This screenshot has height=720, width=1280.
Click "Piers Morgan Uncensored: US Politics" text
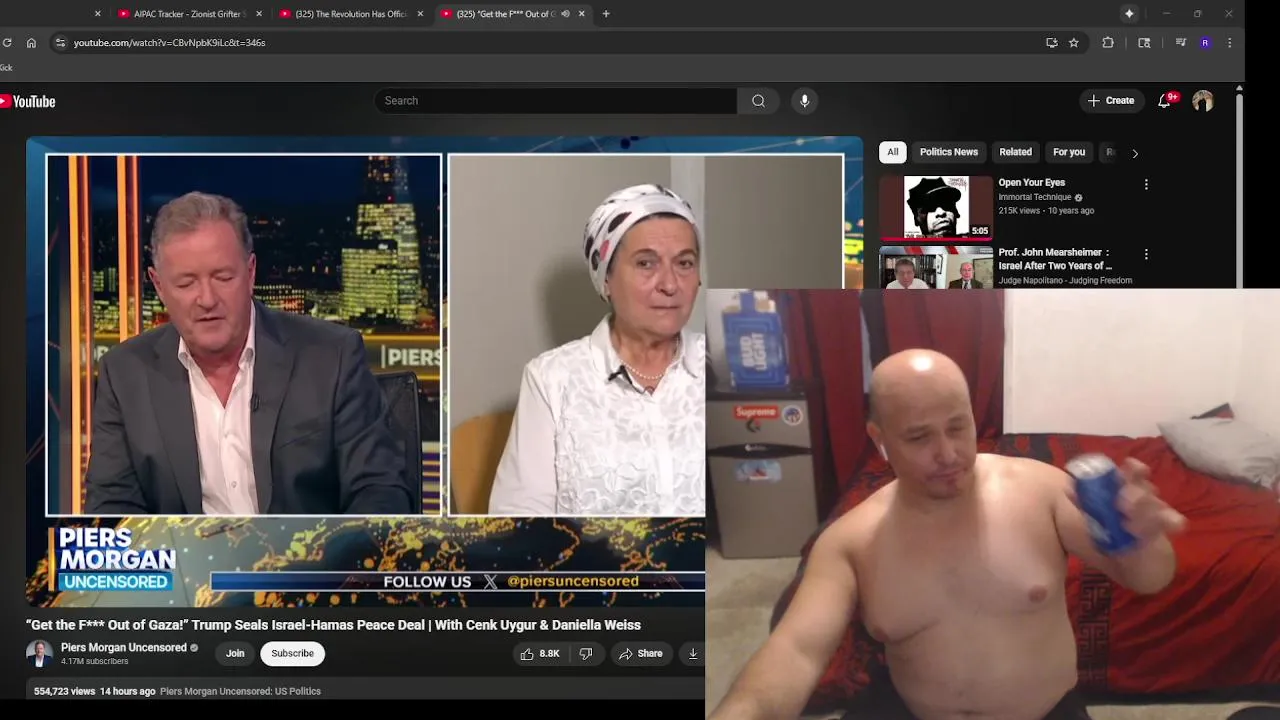coord(240,691)
